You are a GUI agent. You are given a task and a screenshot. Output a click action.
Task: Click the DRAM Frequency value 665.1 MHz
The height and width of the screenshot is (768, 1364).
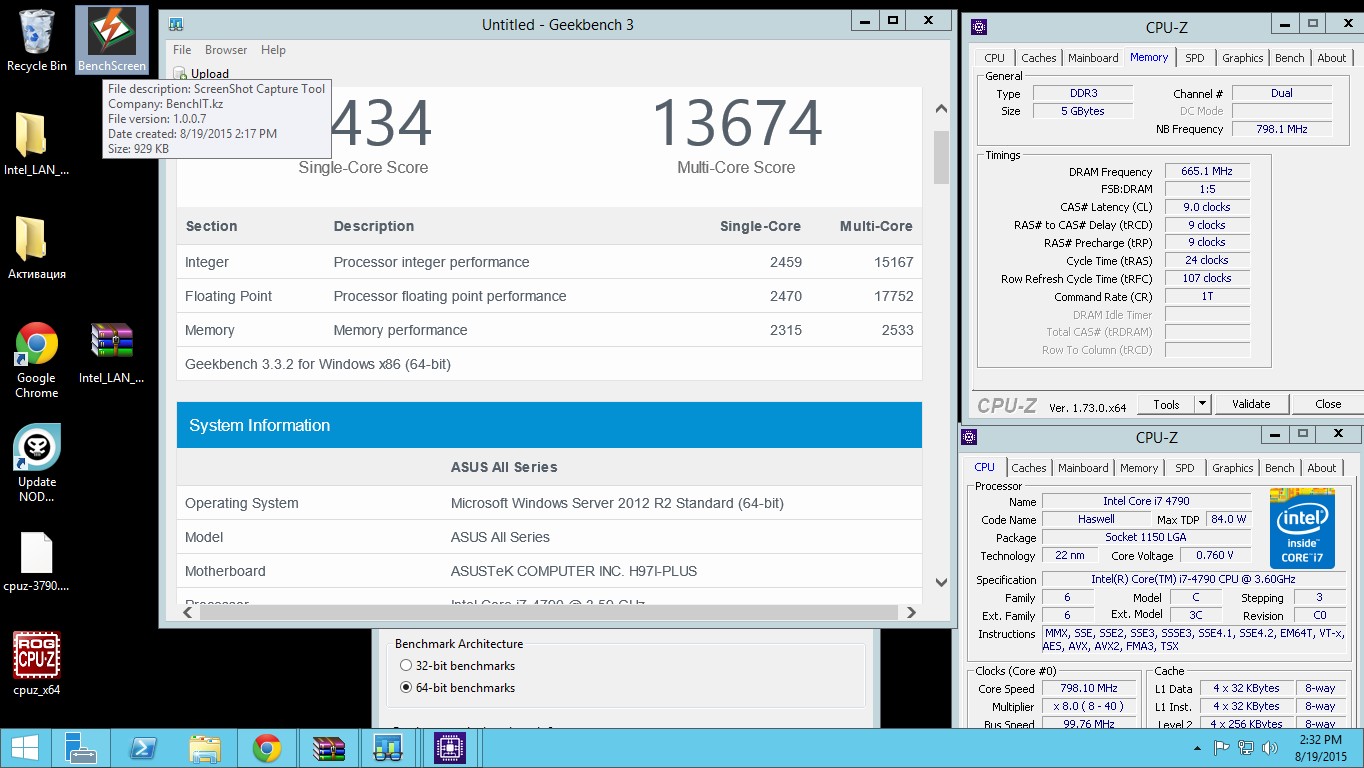coord(1207,171)
